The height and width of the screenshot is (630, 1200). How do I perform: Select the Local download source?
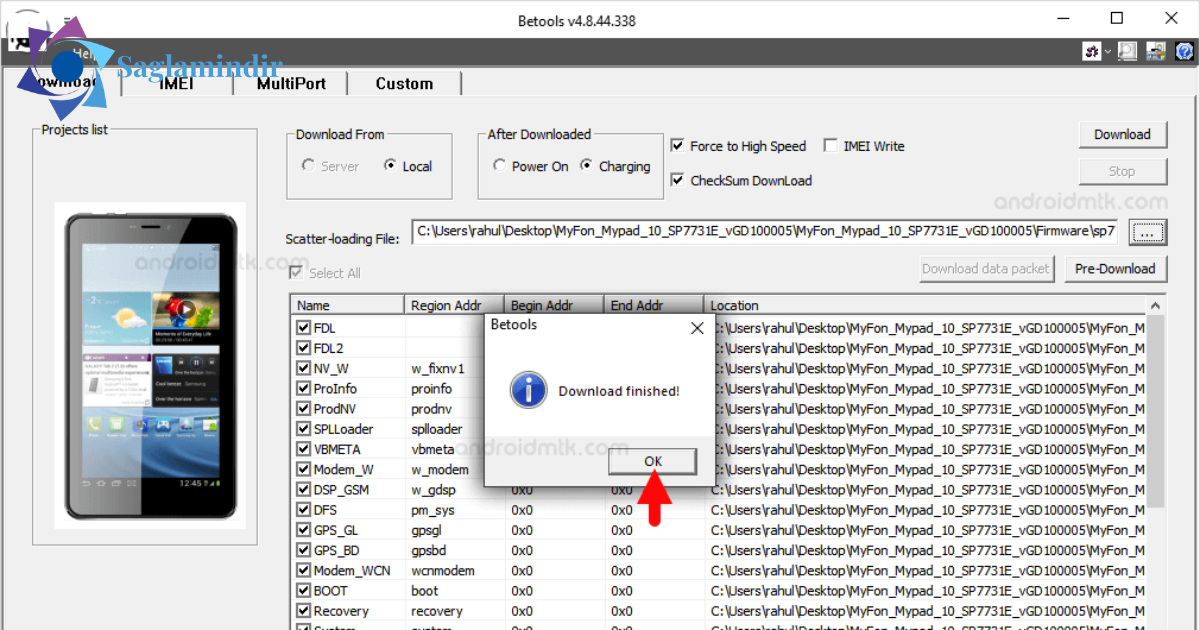[408, 166]
